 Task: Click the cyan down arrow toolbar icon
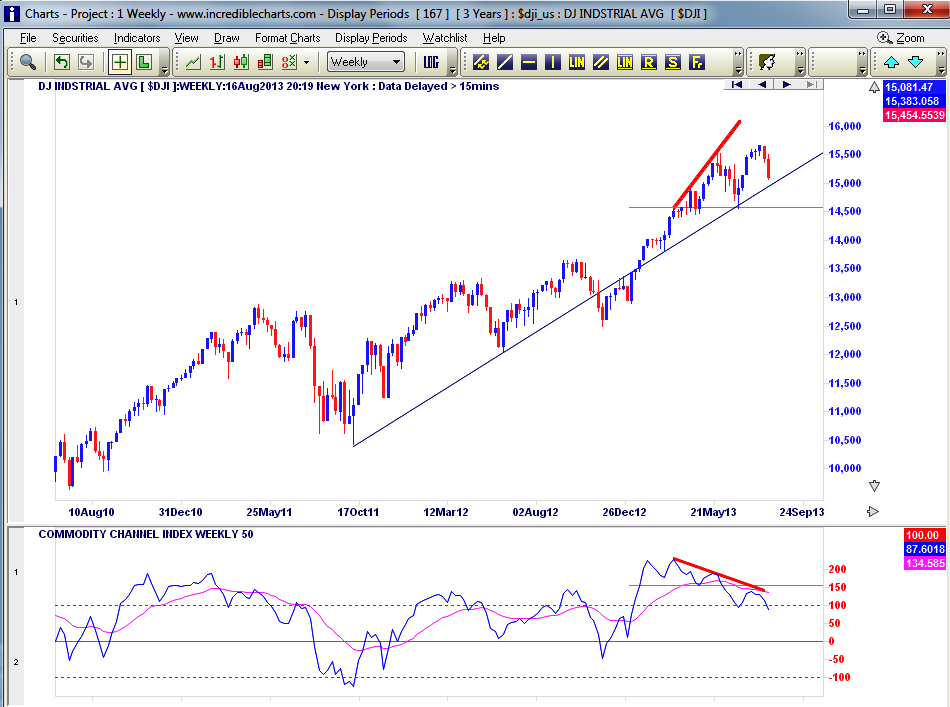point(915,62)
